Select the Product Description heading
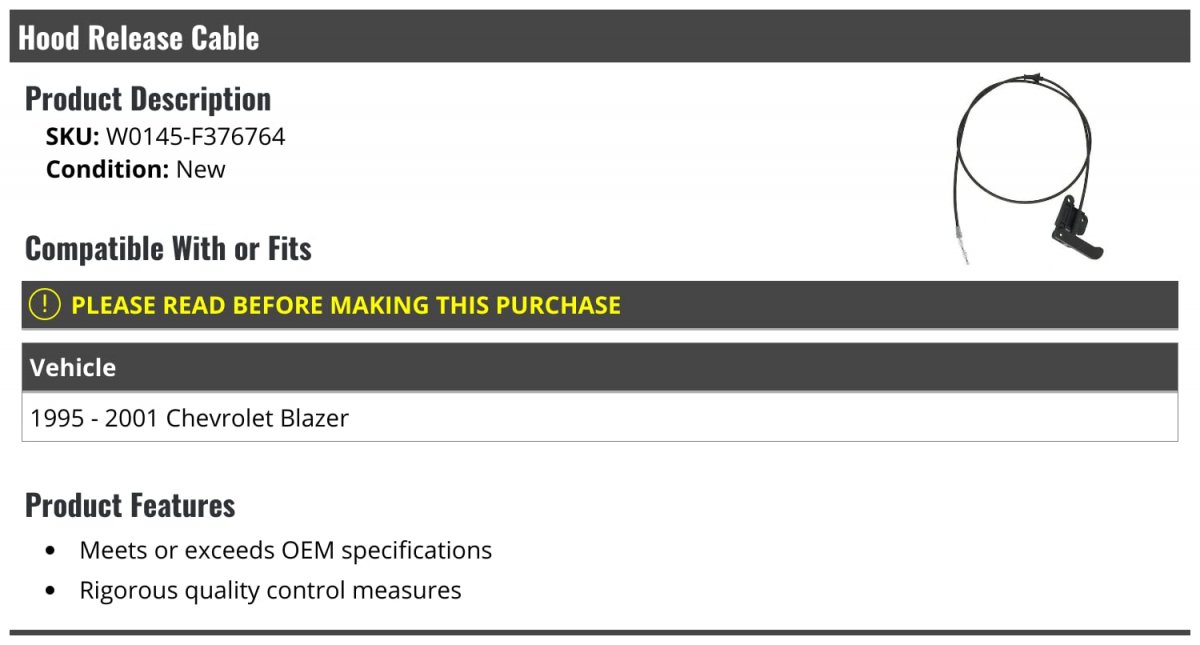 pos(148,99)
